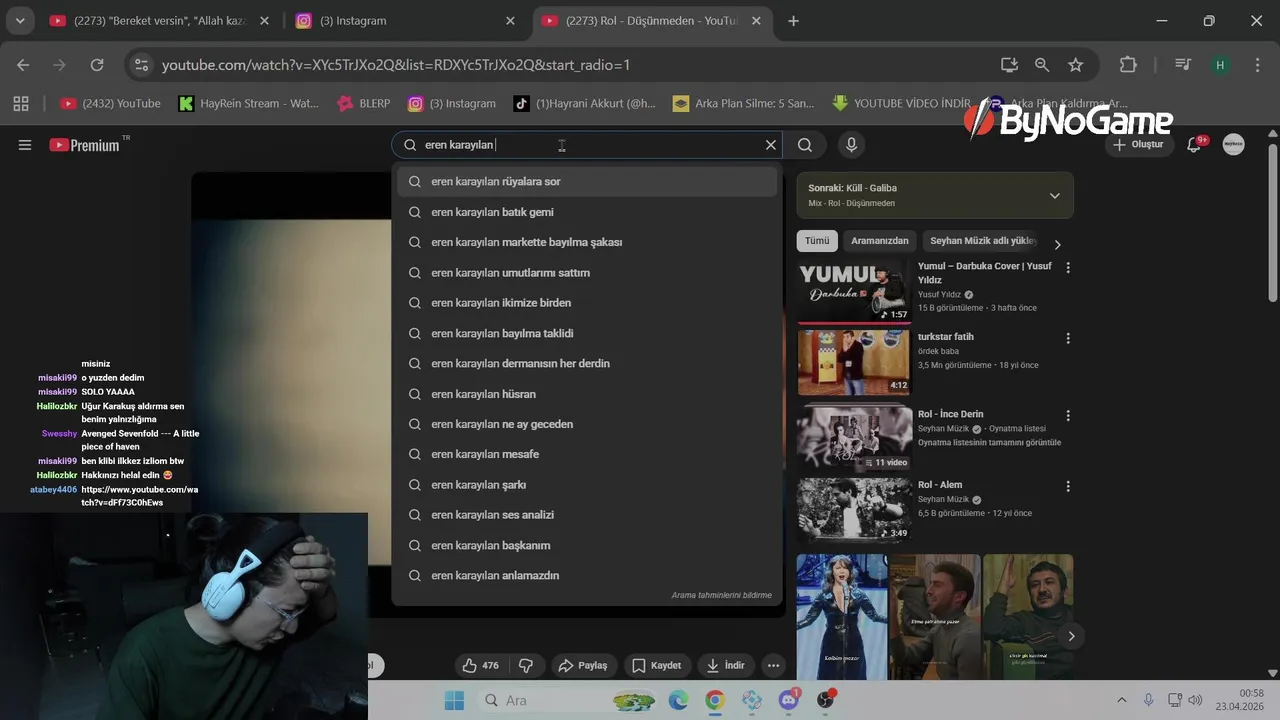The image size is (1280, 720).
Task: Advance the Shorts shelf with next arrow
Action: pyautogui.click(x=1071, y=636)
